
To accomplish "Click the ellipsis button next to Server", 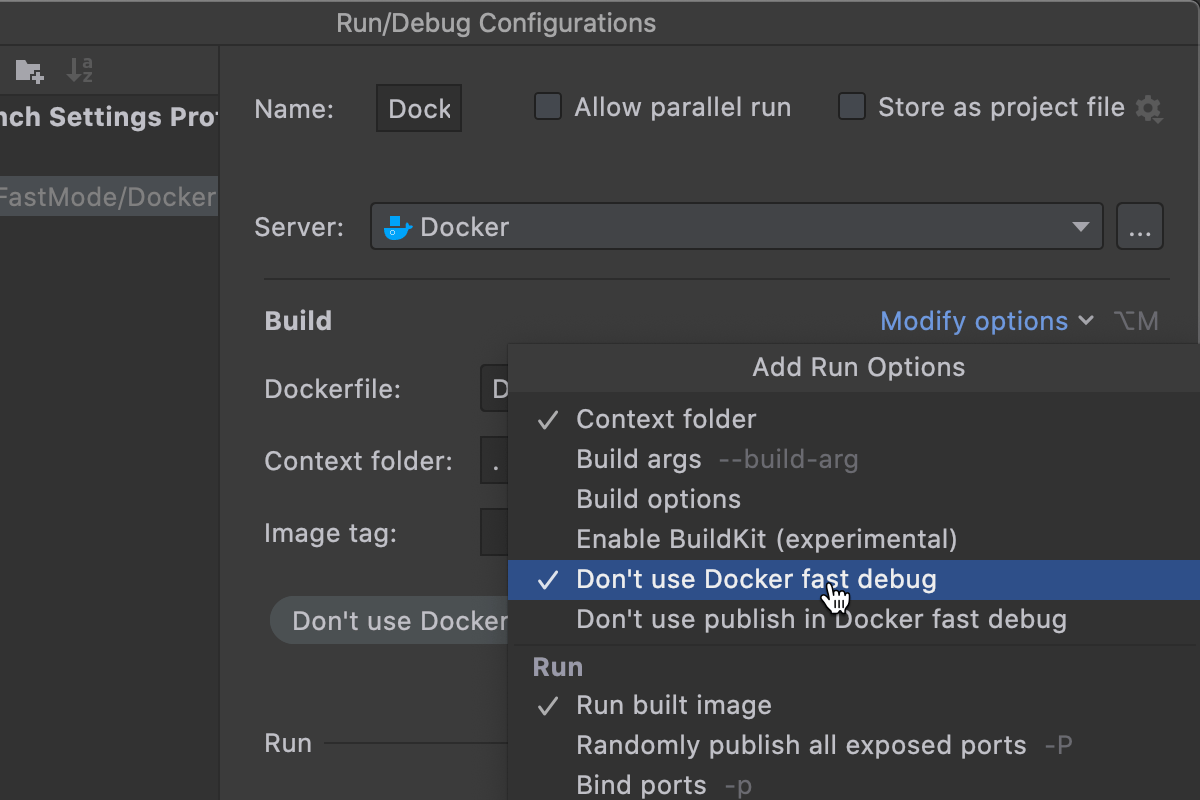I will click(1140, 227).
